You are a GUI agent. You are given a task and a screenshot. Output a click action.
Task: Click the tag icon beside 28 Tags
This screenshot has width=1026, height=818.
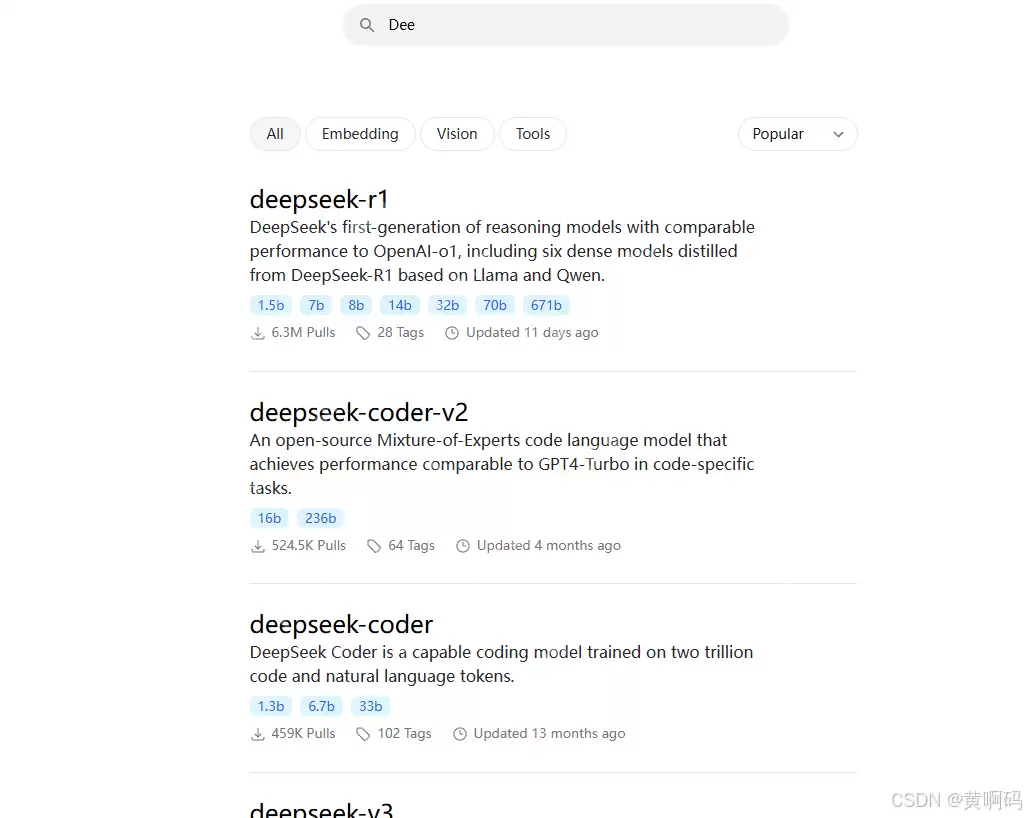point(362,332)
